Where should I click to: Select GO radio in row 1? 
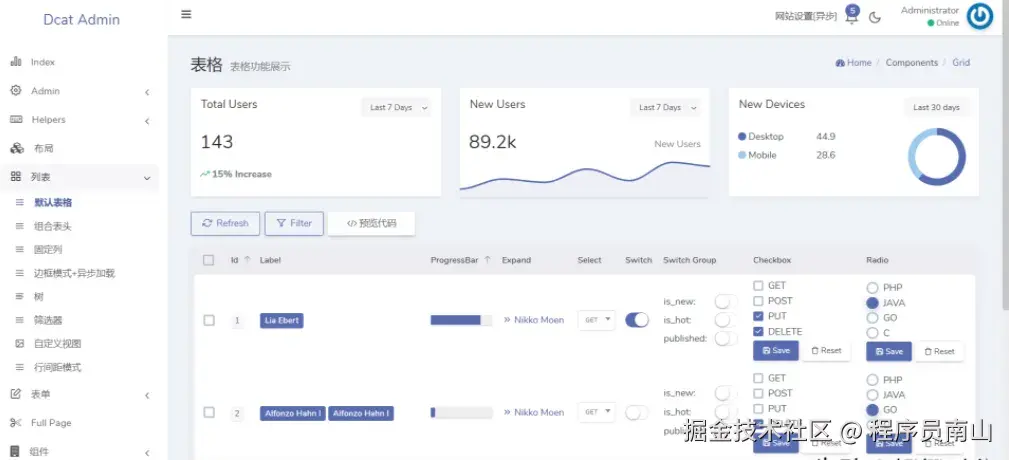872,318
